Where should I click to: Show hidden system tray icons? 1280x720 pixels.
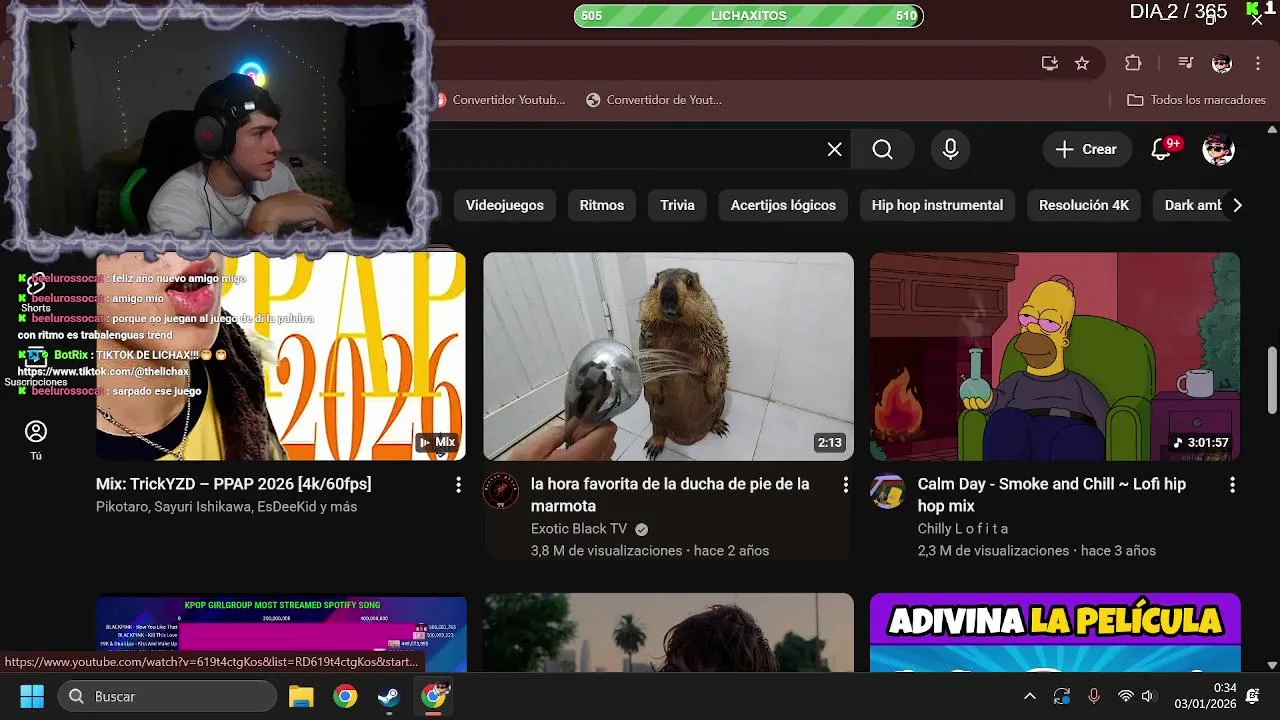click(1030, 696)
